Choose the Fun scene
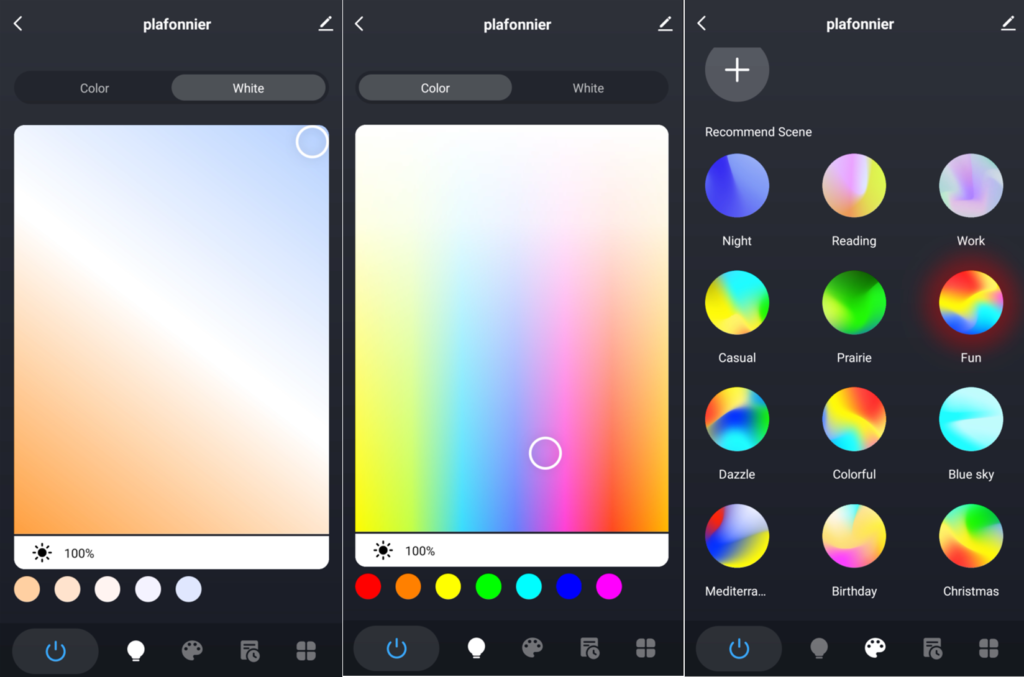Viewport: 1024px width, 677px height. [970, 302]
